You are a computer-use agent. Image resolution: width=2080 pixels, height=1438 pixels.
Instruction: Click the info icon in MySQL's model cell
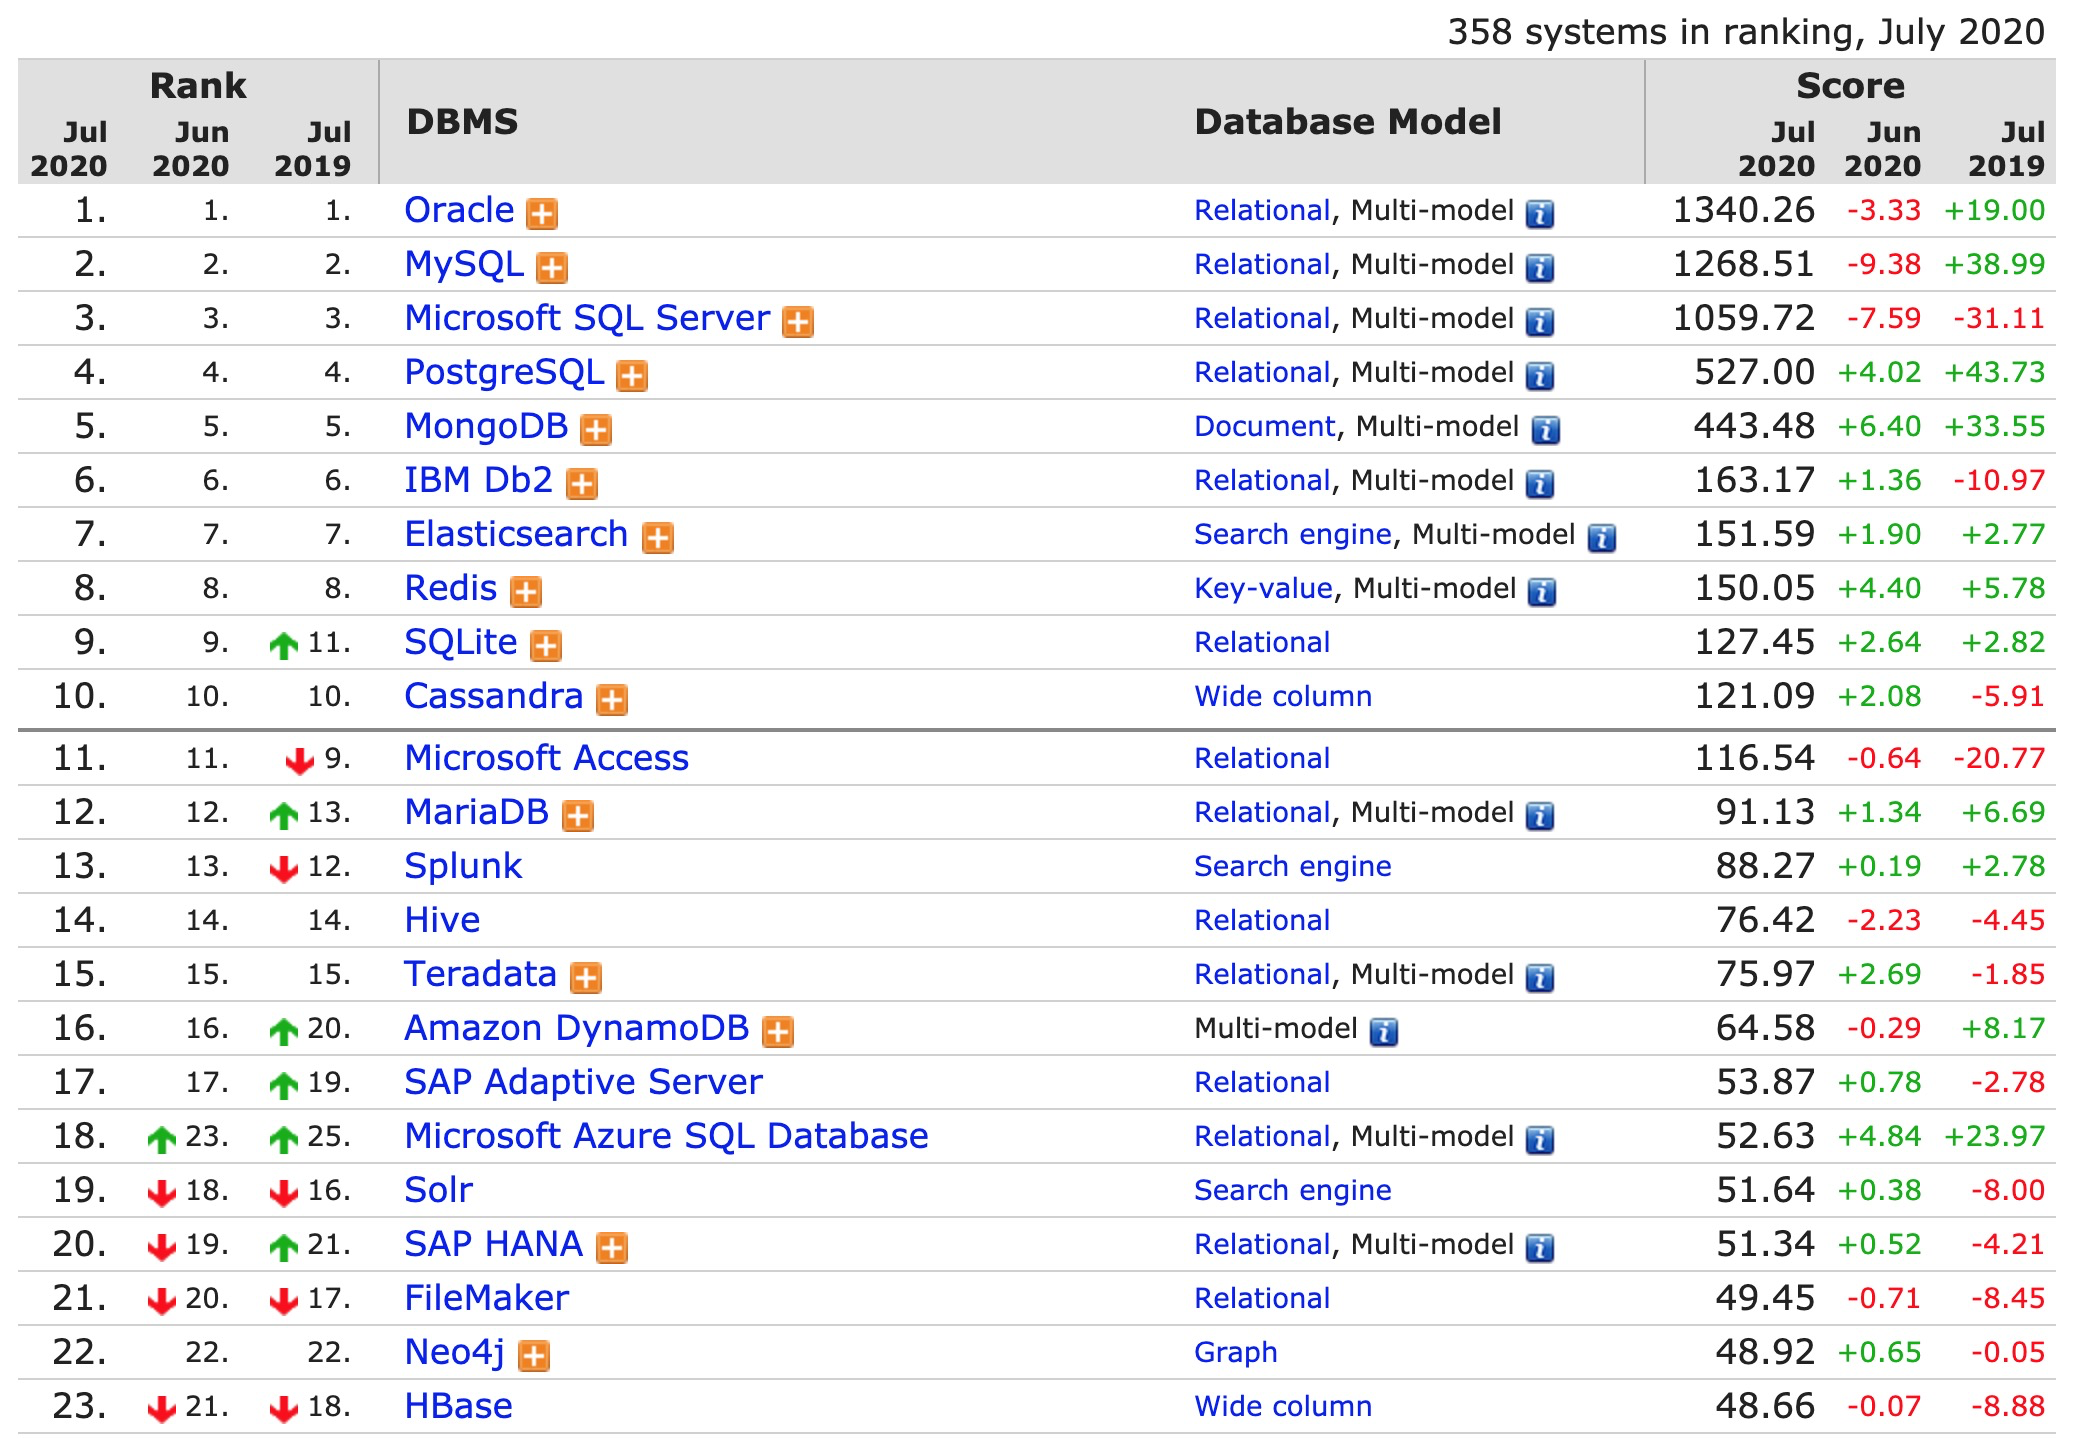1540,267
